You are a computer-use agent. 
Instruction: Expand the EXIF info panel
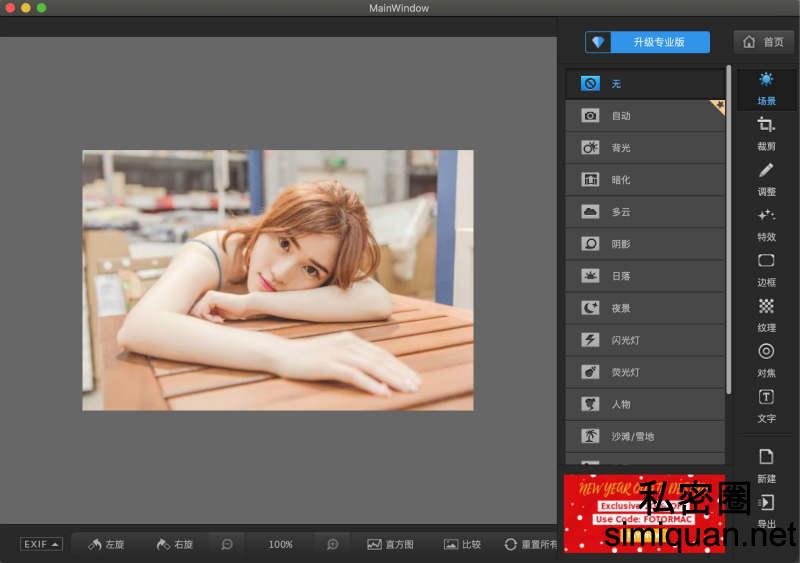coord(42,544)
